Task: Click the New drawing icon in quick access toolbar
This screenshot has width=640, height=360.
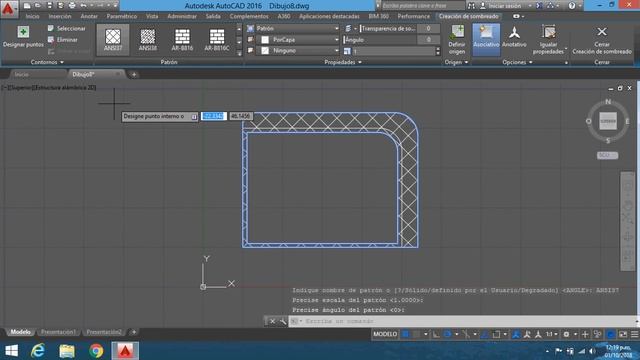Action: [x=27, y=6]
